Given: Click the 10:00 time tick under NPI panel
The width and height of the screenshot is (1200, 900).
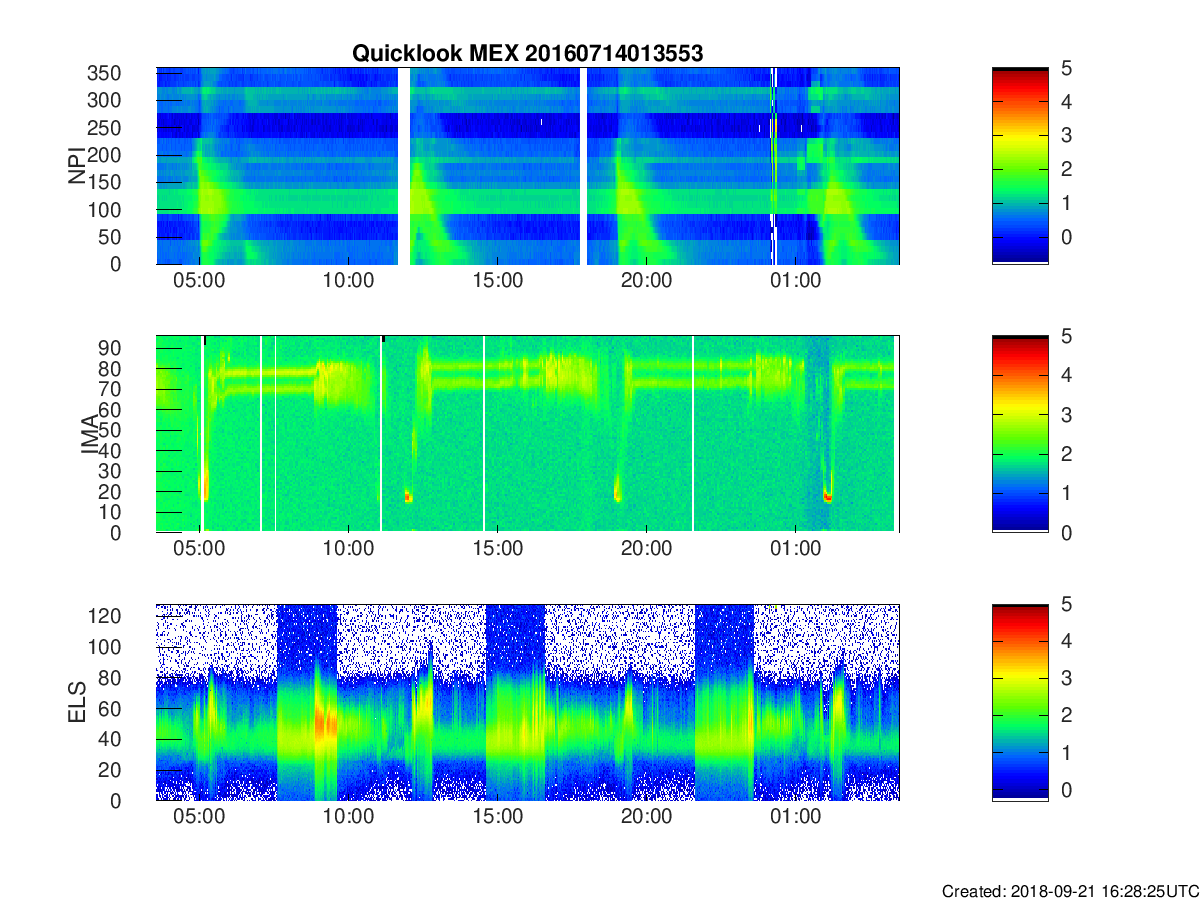Looking at the screenshot, I should tap(349, 282).
